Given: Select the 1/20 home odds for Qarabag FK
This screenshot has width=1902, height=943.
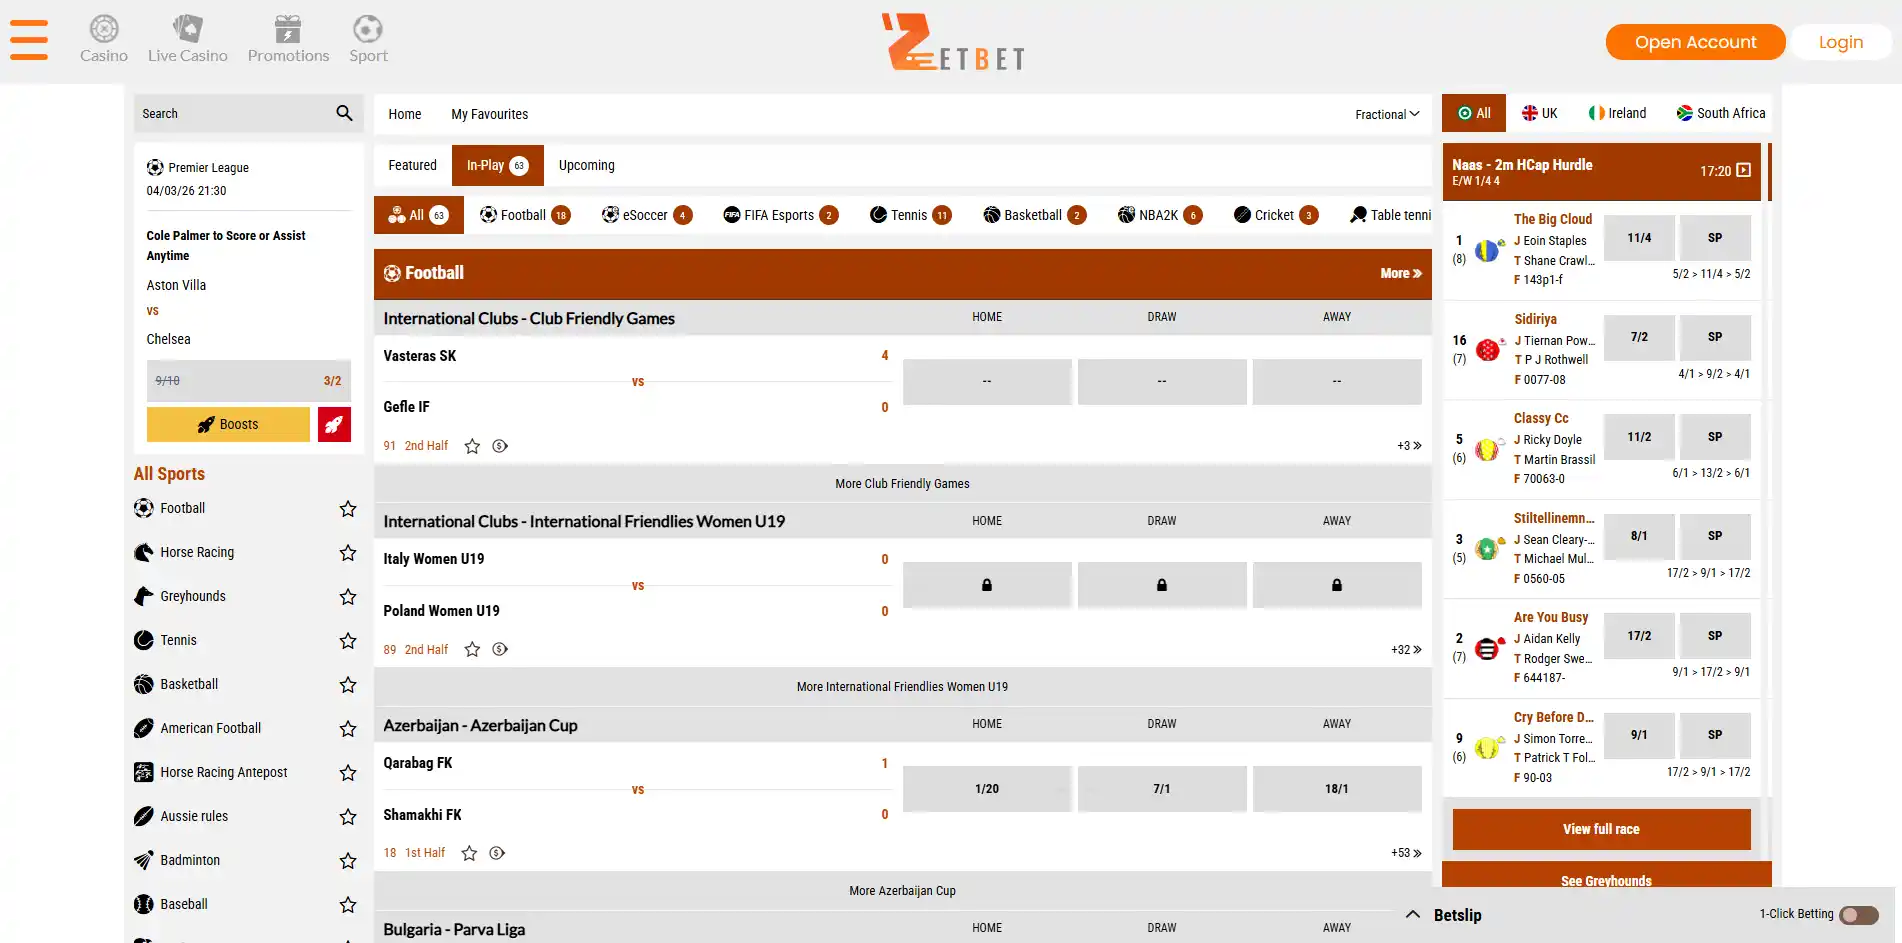Looking at the screenshot, I should point(987,789).
